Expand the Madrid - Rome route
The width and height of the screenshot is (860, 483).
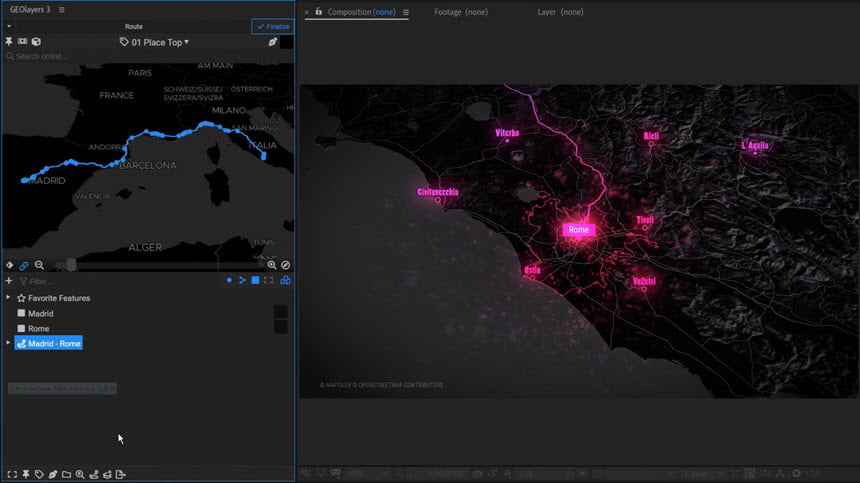click(8, 343)
